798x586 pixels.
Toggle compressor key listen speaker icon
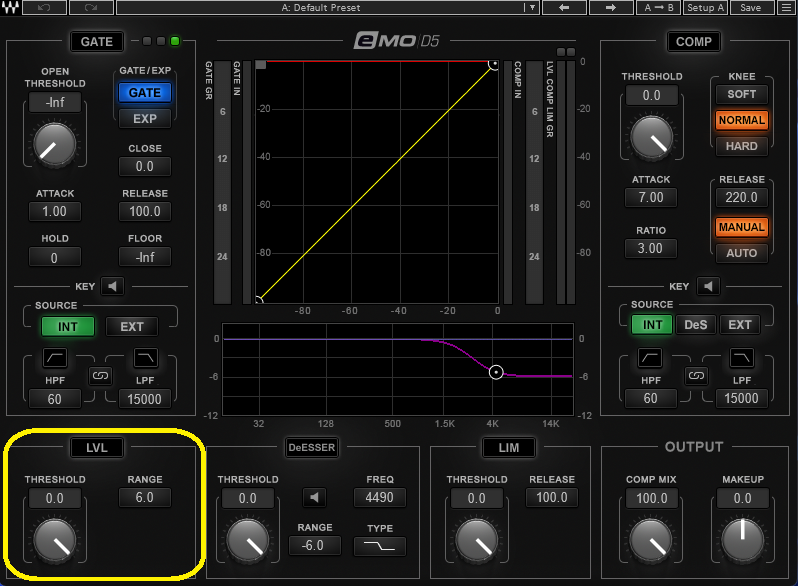click(709, 286)
